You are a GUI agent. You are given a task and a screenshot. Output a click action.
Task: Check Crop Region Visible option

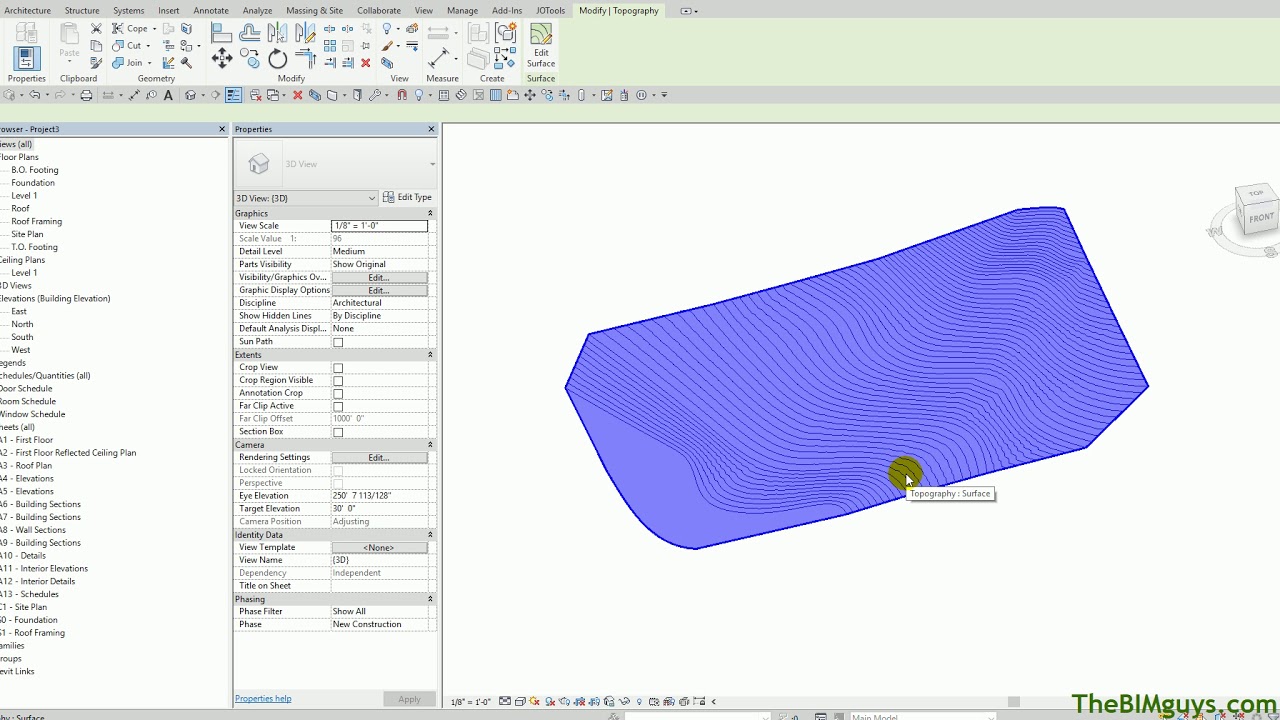338,381
